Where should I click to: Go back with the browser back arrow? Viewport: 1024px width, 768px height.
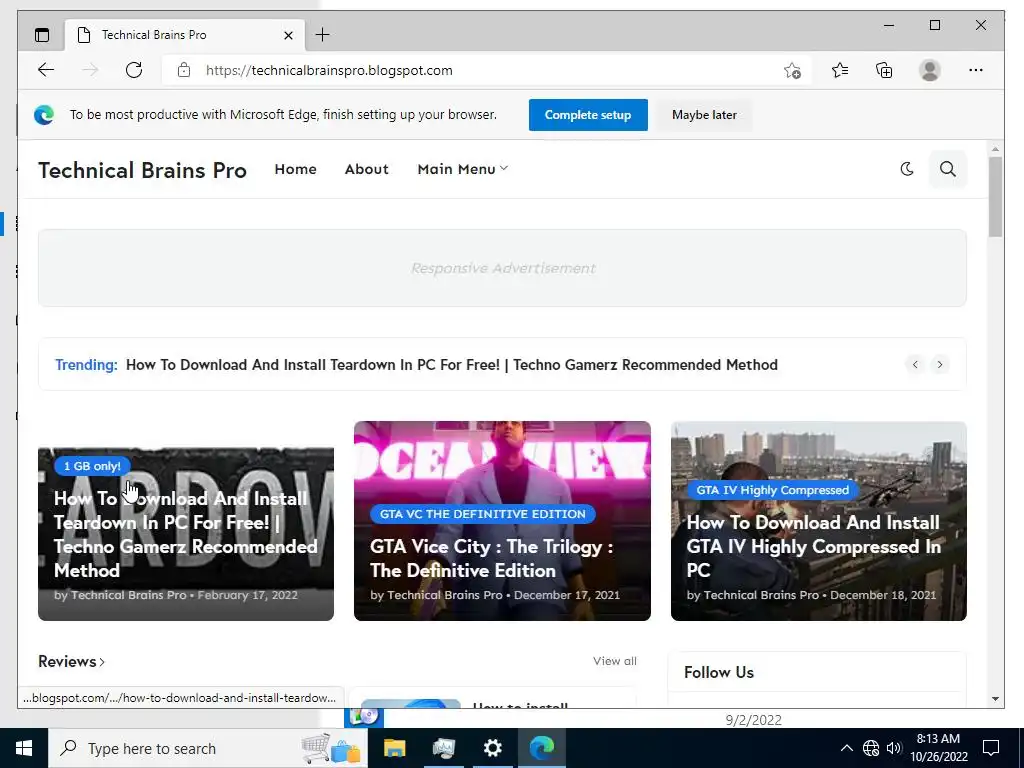[46, 70]
